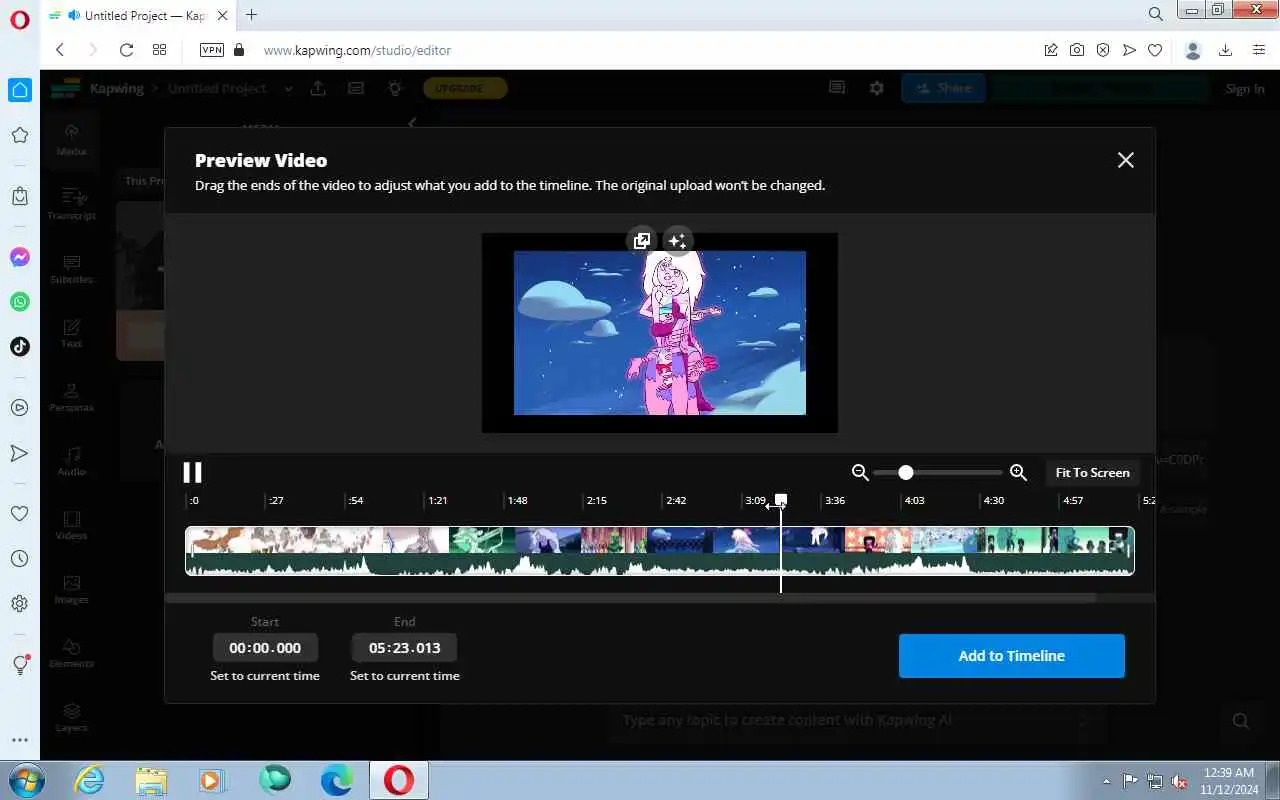Open Opera Messenger in the sidebar
The image size is (1280, 800).
click(19, 257)
